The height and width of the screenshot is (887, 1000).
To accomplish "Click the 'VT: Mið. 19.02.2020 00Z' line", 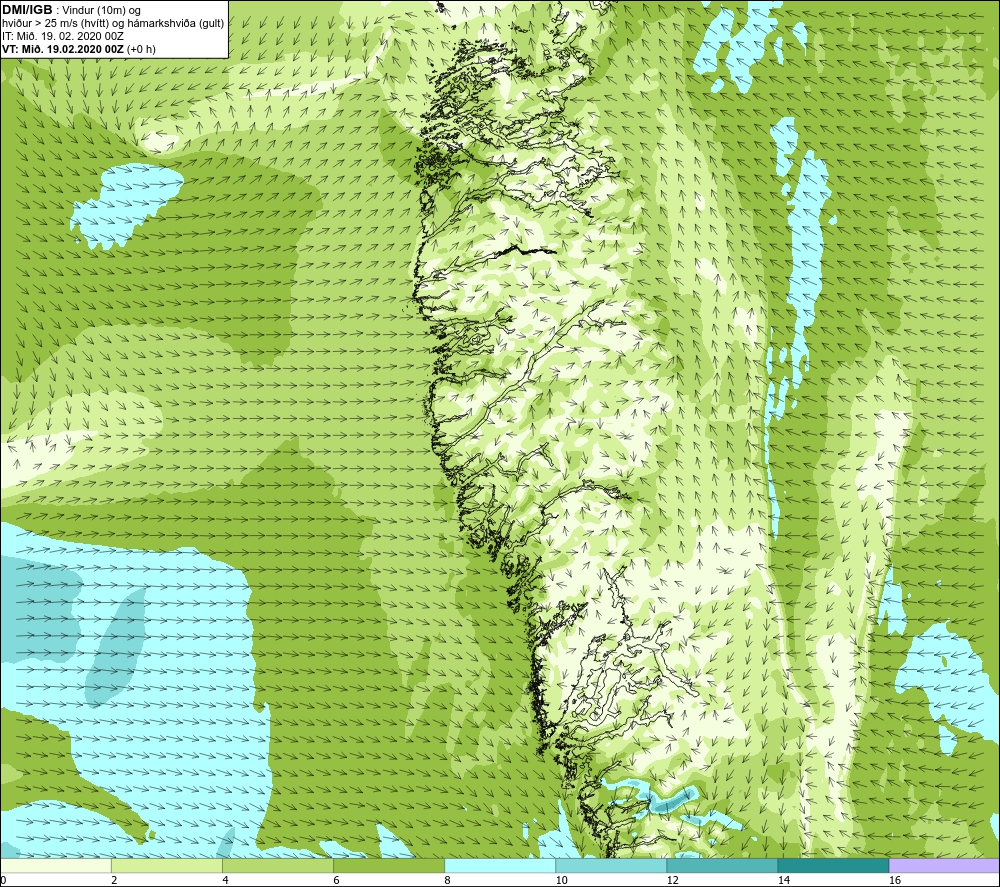I will 63,49.
